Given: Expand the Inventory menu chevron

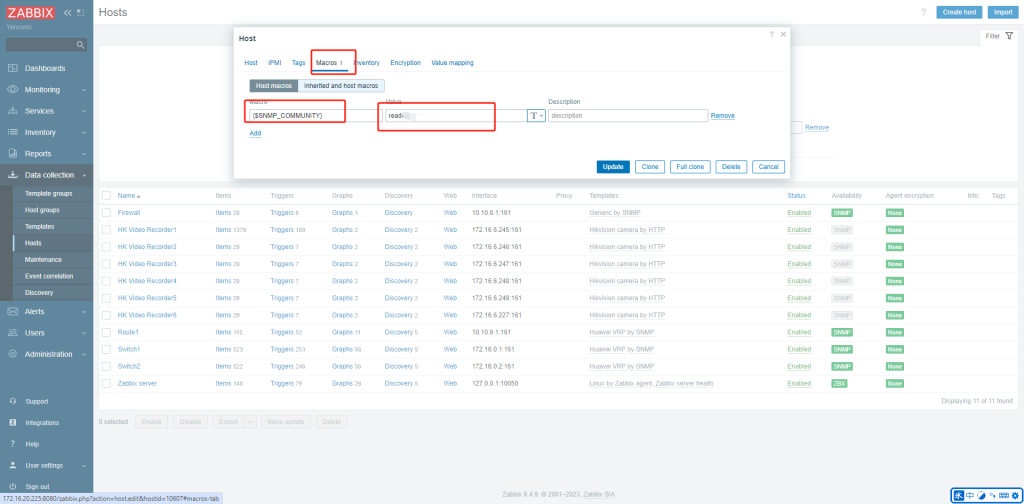Looking at the screenshot, I should [x=84, y=133].
